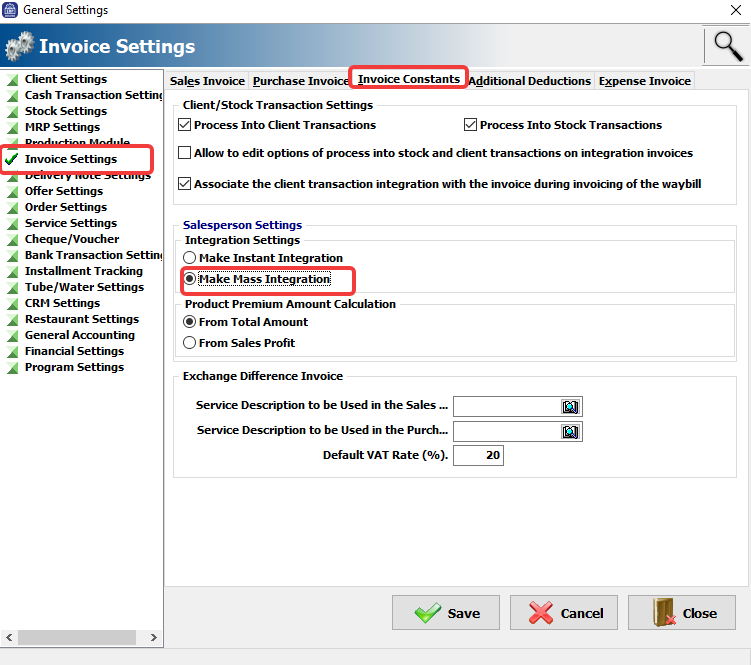
Task: Toggle Process Into Stock Transactions checkbox
Action: (470, 125)
